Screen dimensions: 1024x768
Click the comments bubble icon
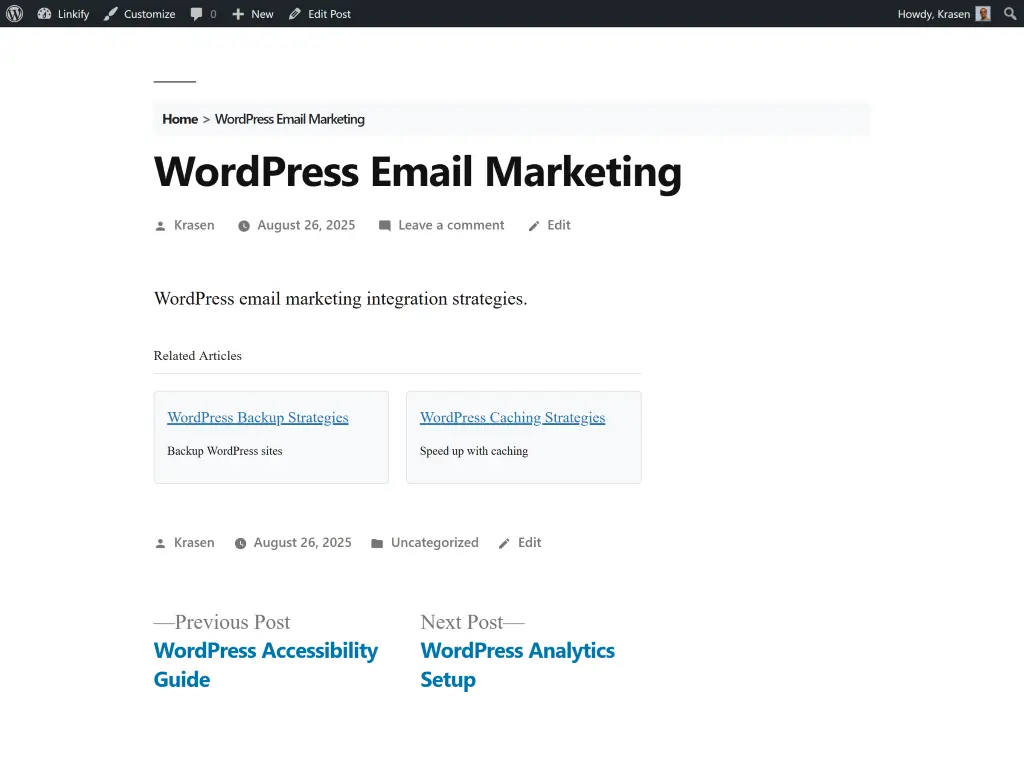pos(196,14)
